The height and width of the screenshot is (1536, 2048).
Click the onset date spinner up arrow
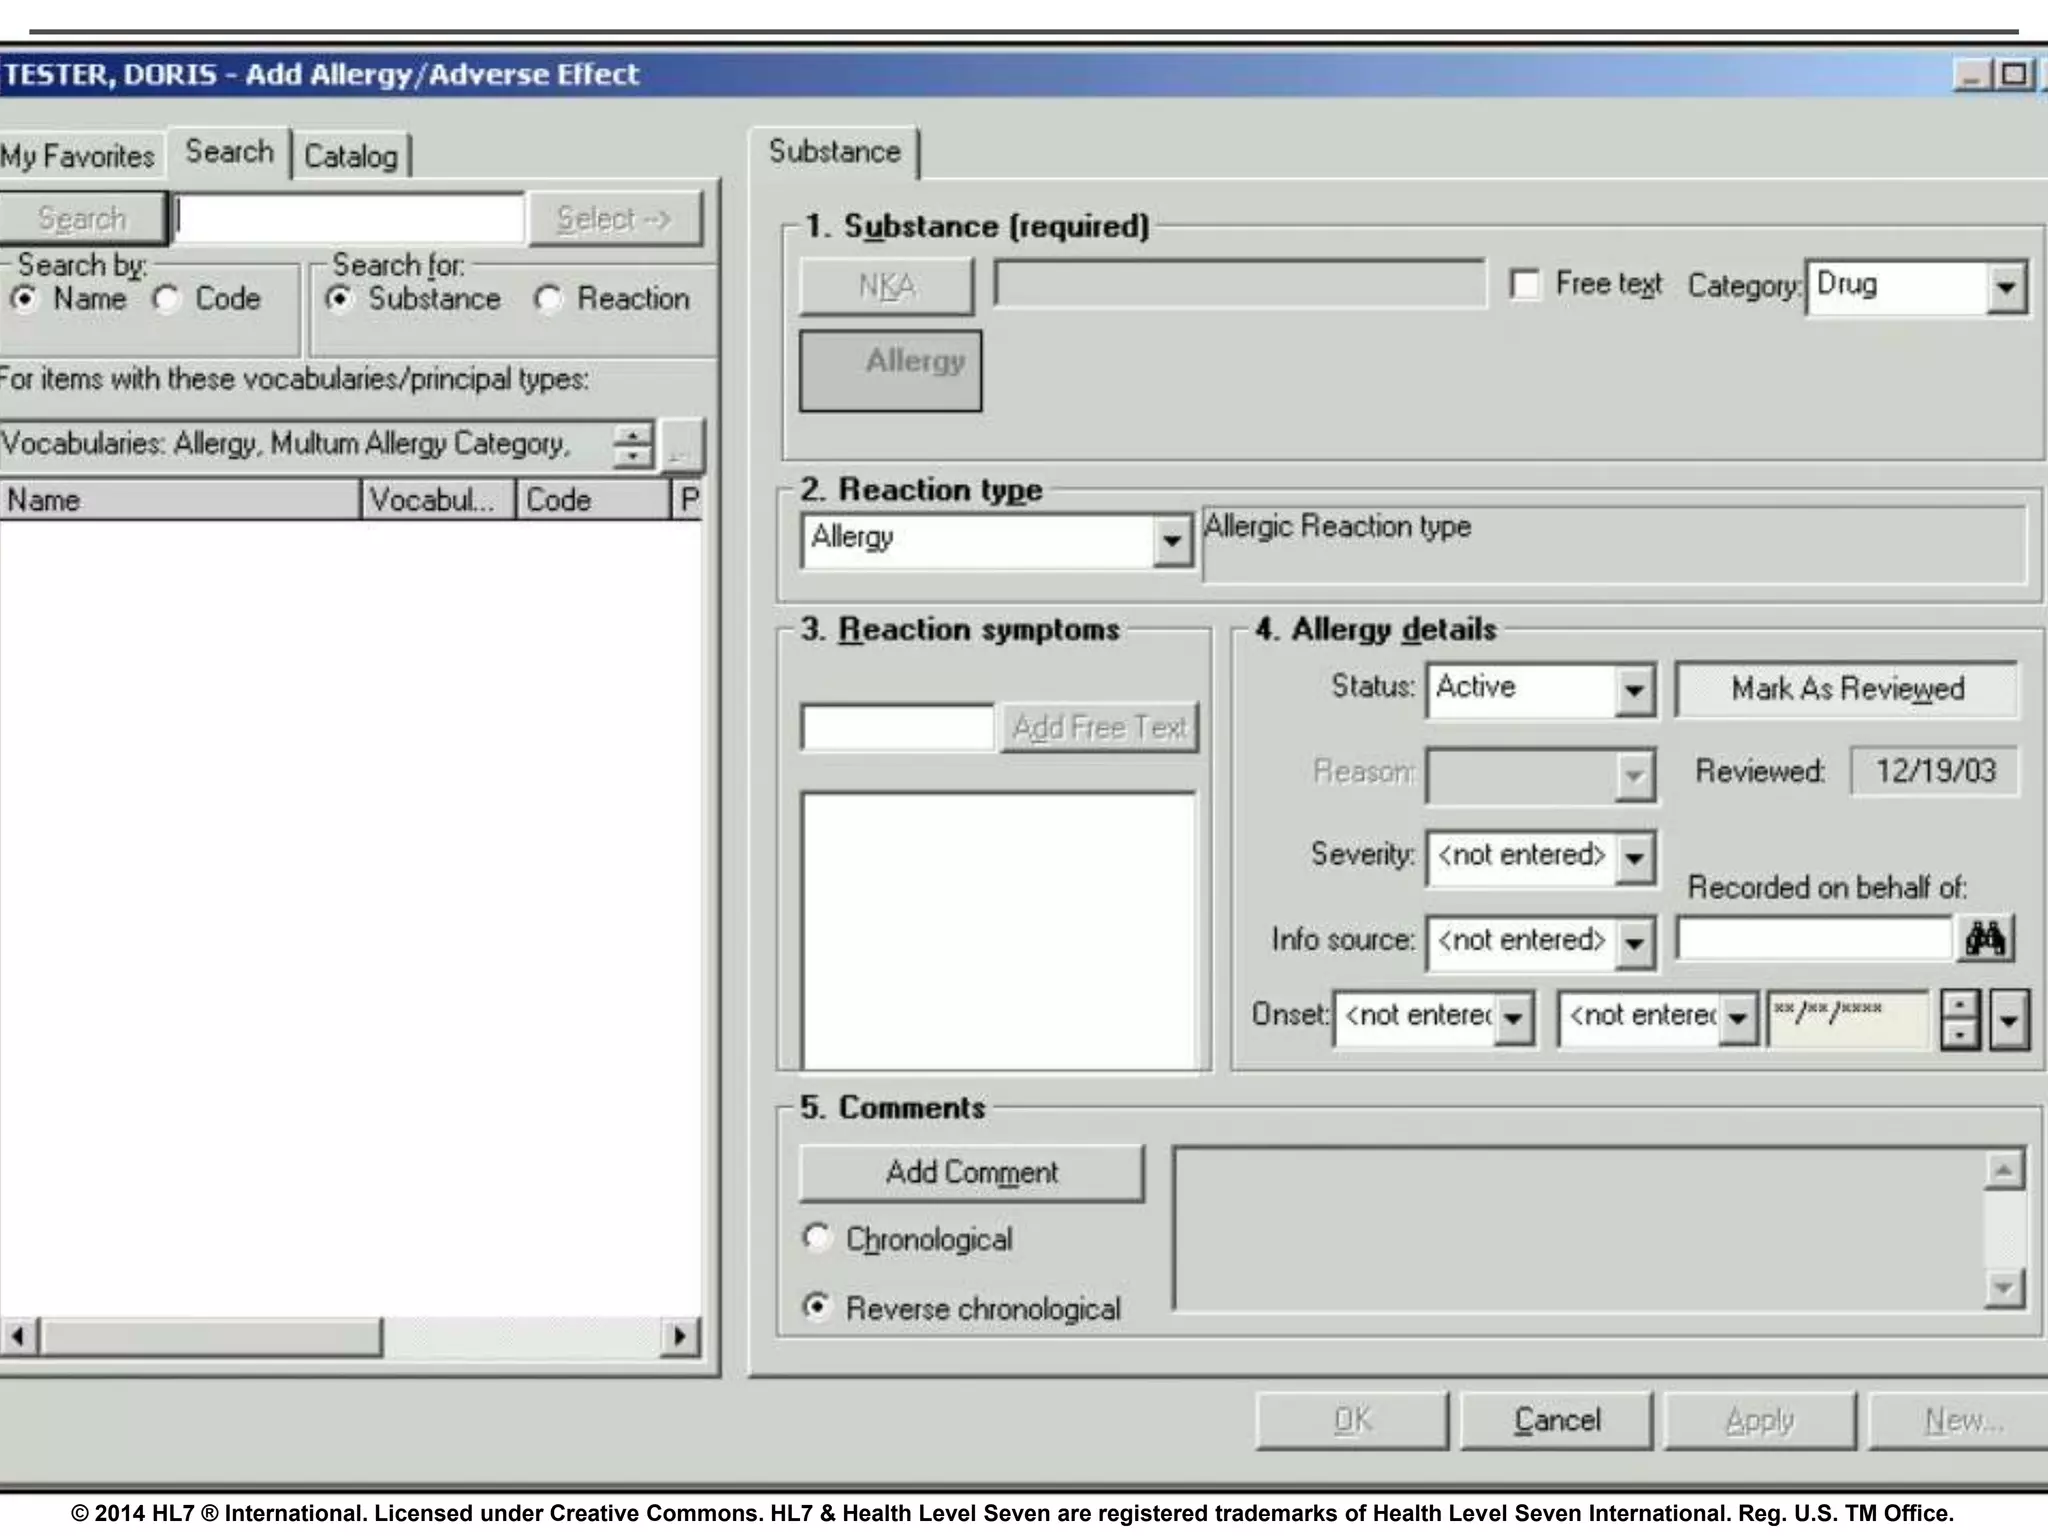pyautogui.click(x=1959, y=1005)
